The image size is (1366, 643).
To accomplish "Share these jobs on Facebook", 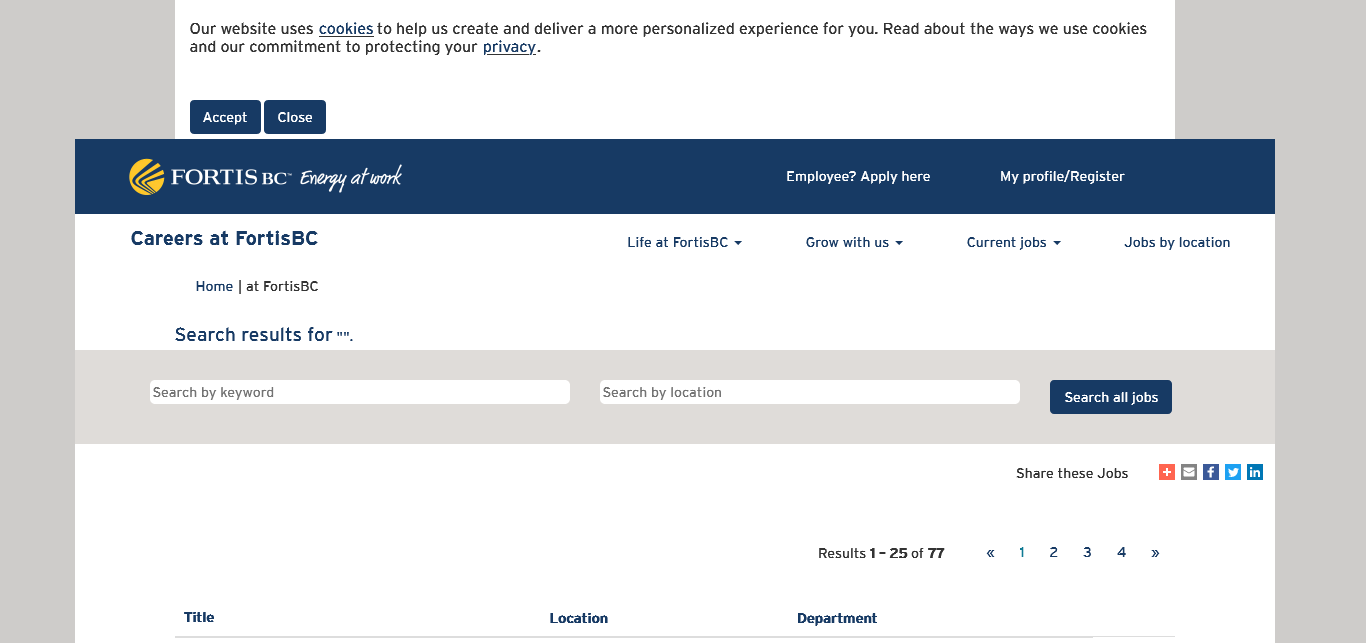I will point(1211,472).
